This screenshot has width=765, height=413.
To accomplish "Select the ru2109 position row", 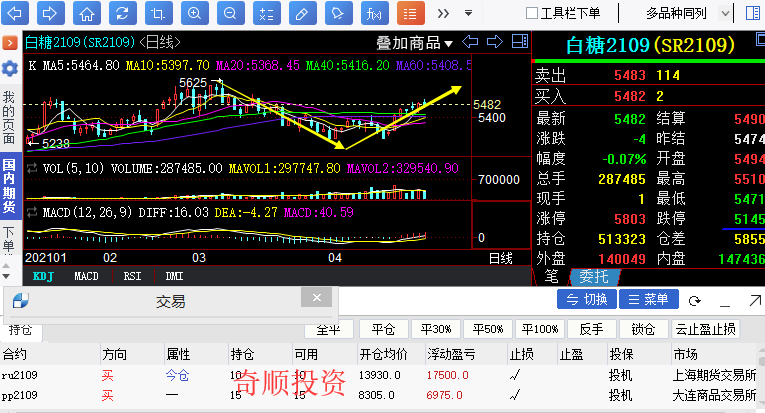I will pyautogui.click(x=380, y=375).
